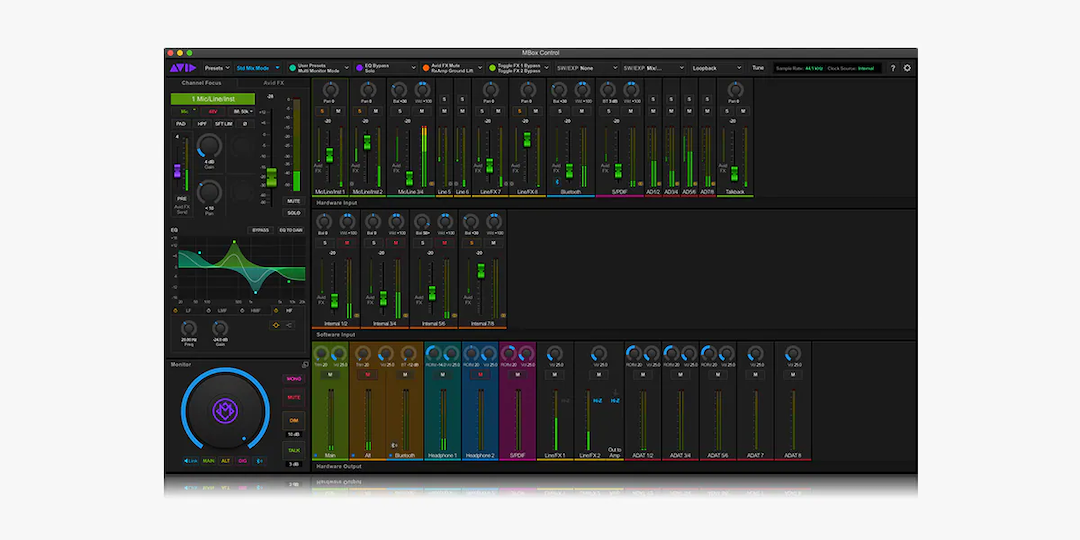Viewport: 1080px width, 540px height.
Task: Click the orange Avid FX Mute circle icon
Action: tap(425, 68)
